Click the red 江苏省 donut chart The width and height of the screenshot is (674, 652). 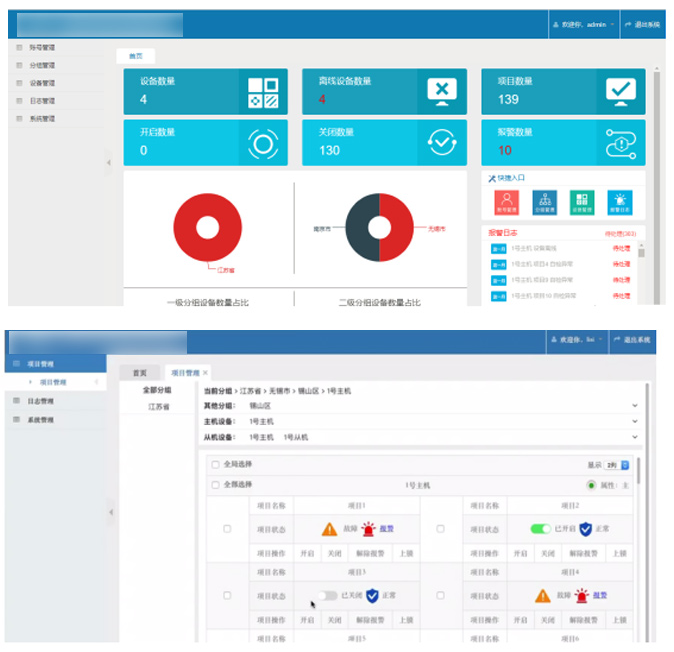click(x=208, y=227)
